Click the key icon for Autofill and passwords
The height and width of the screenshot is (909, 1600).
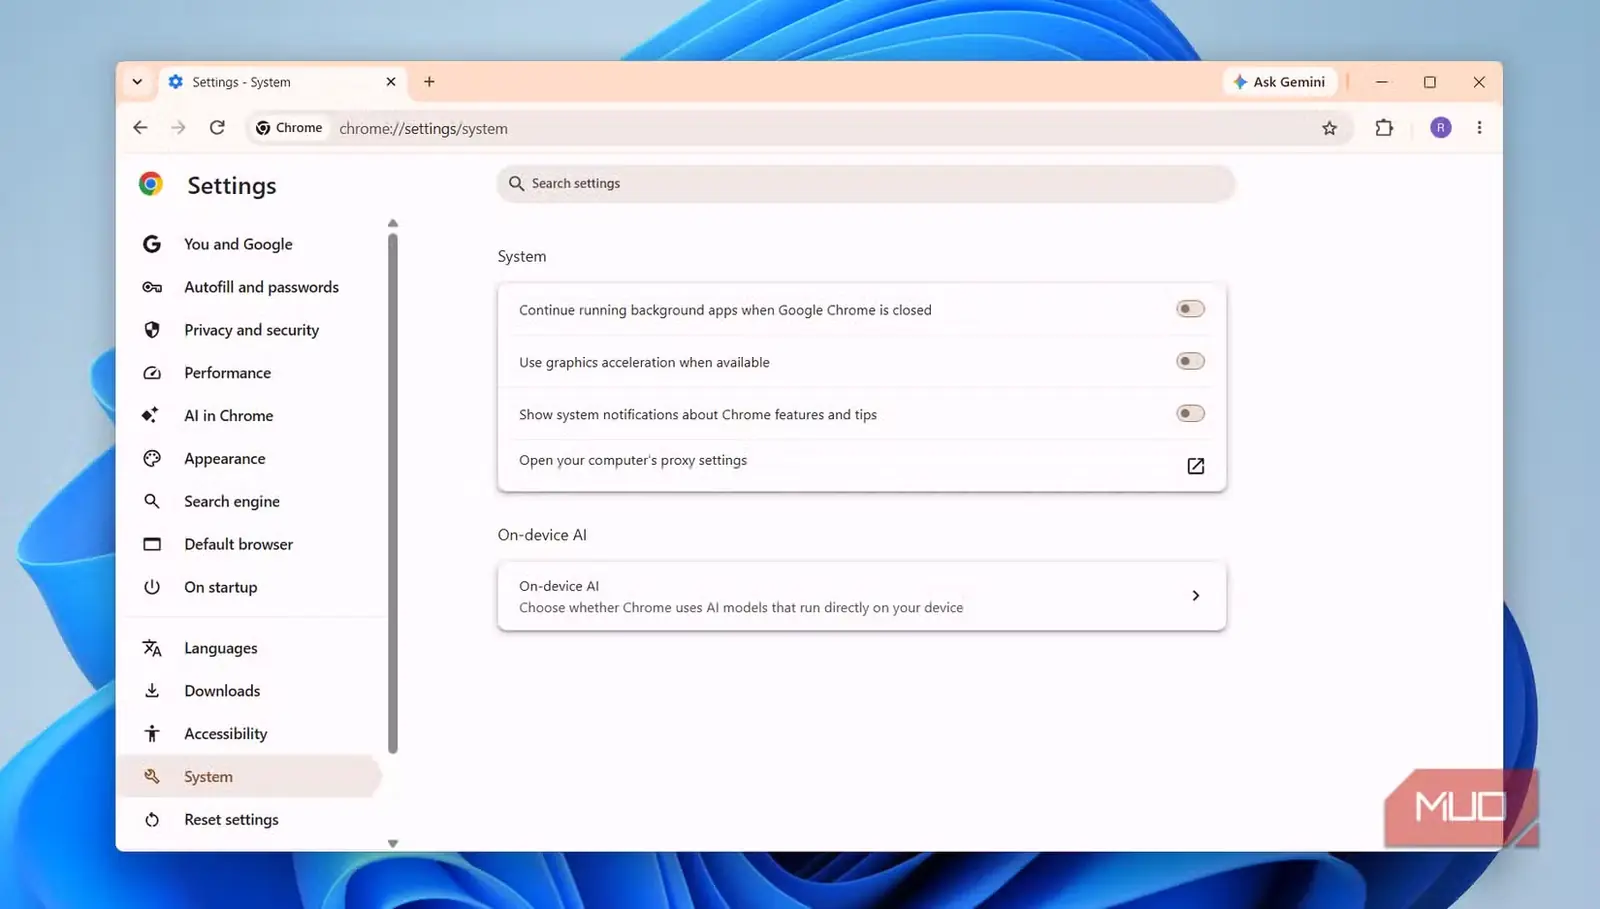(152, 287)
